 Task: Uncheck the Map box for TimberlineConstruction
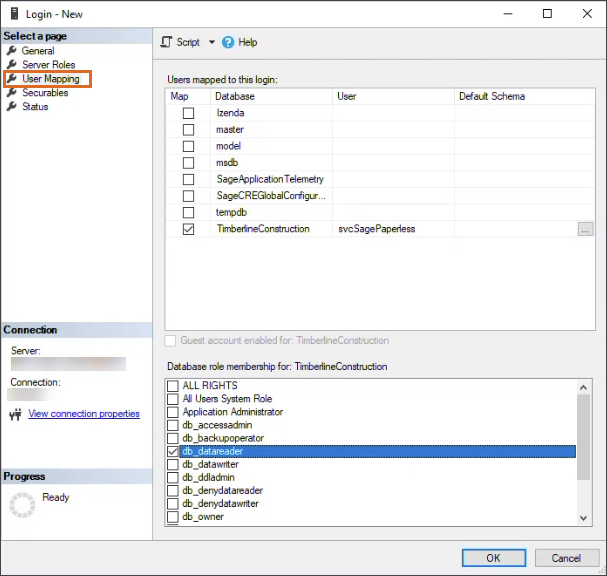[x=189, y=229]
